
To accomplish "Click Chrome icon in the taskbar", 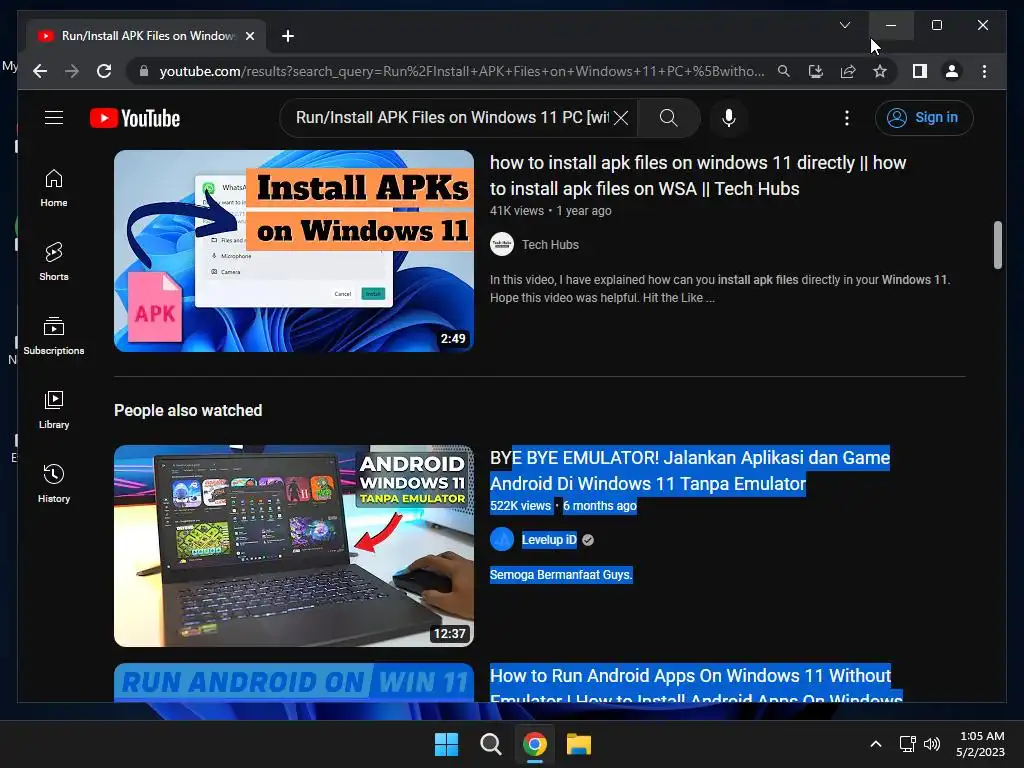I will click(534, 744).
